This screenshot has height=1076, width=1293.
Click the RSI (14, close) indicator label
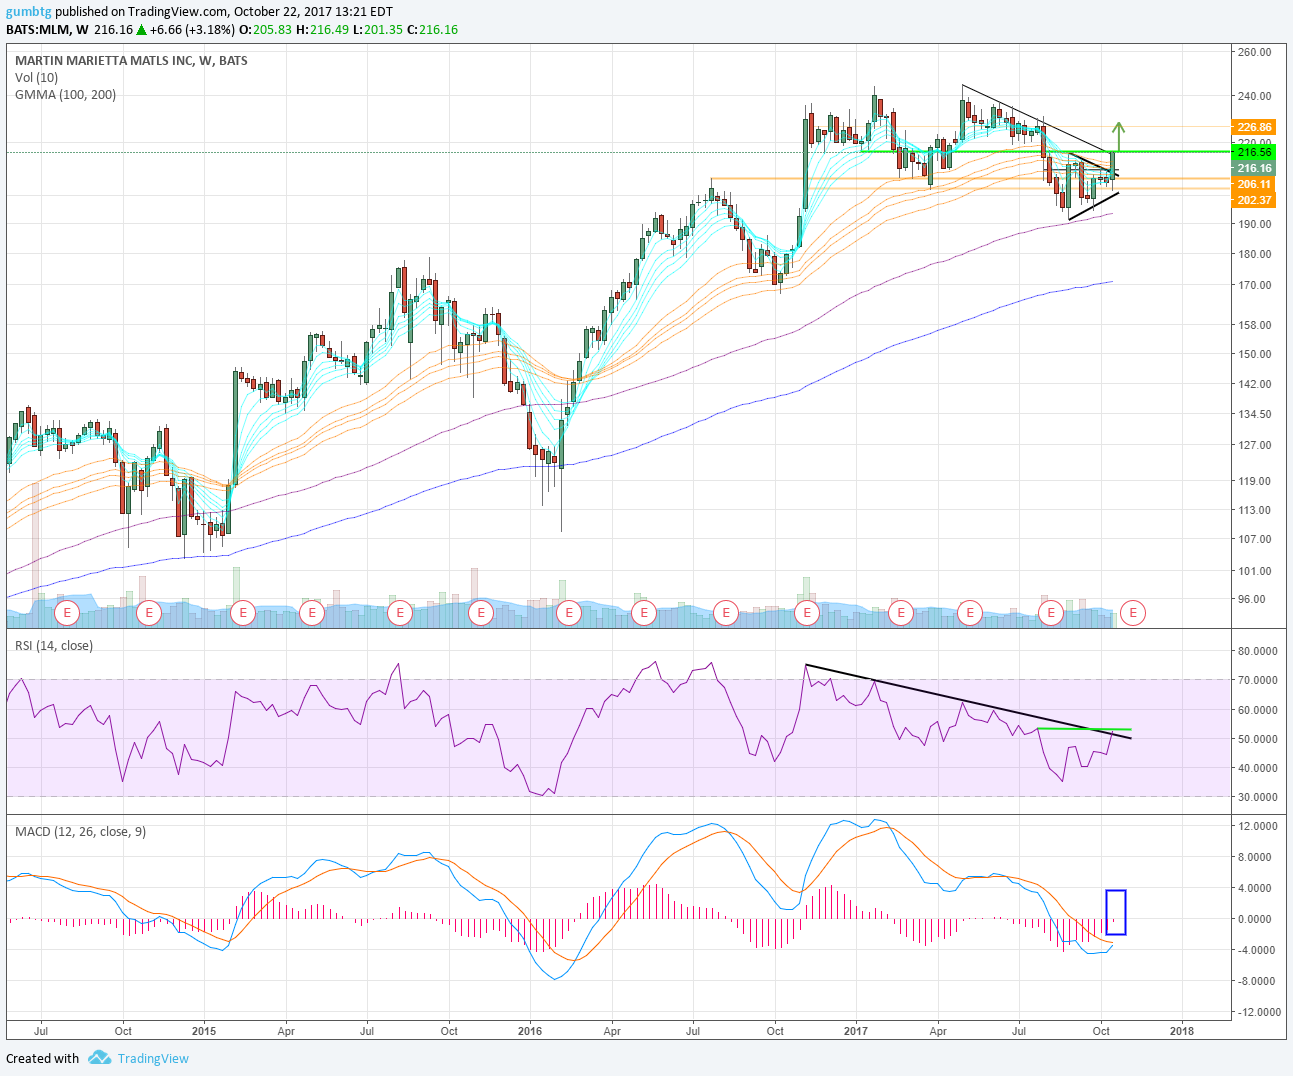point(54,646)
